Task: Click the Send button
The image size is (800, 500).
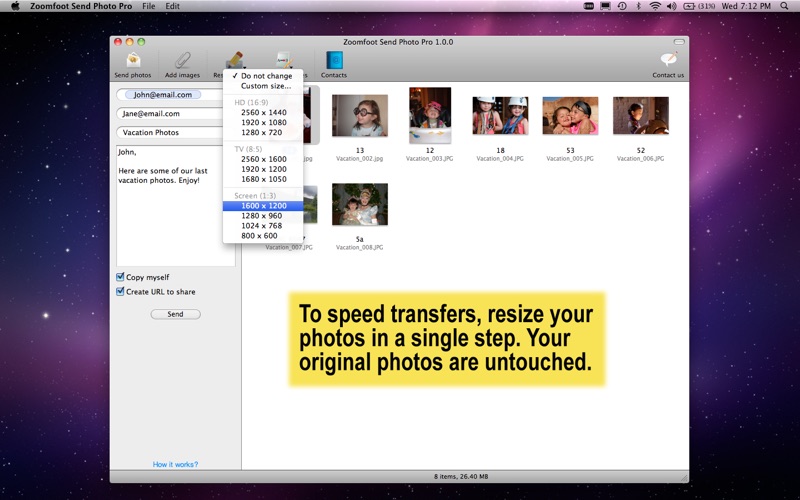Action: [x=176, y=314]
